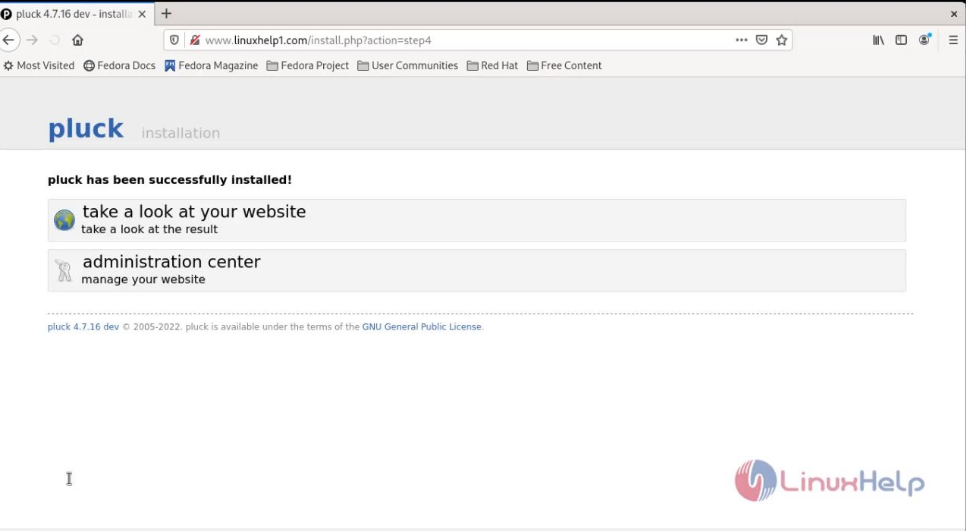This screenshot has width=966, height=531.
Task: Open Fedora Docs bookmark
Action: click(120, 65)
